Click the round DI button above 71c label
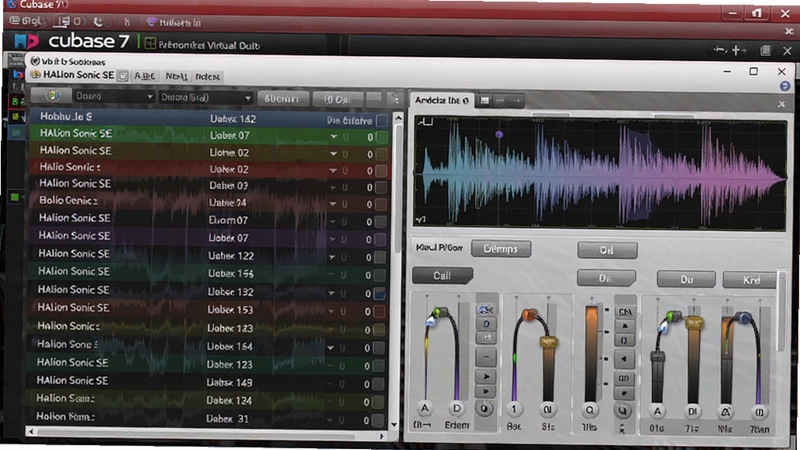This screenshot has height=450, width=800. click(x=692, y=411)
